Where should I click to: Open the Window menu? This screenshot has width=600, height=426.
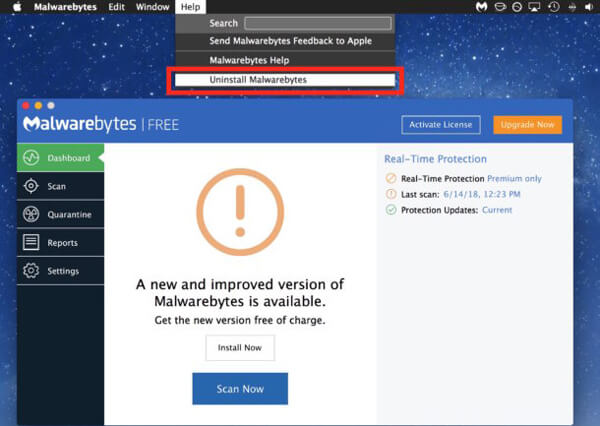152,7
